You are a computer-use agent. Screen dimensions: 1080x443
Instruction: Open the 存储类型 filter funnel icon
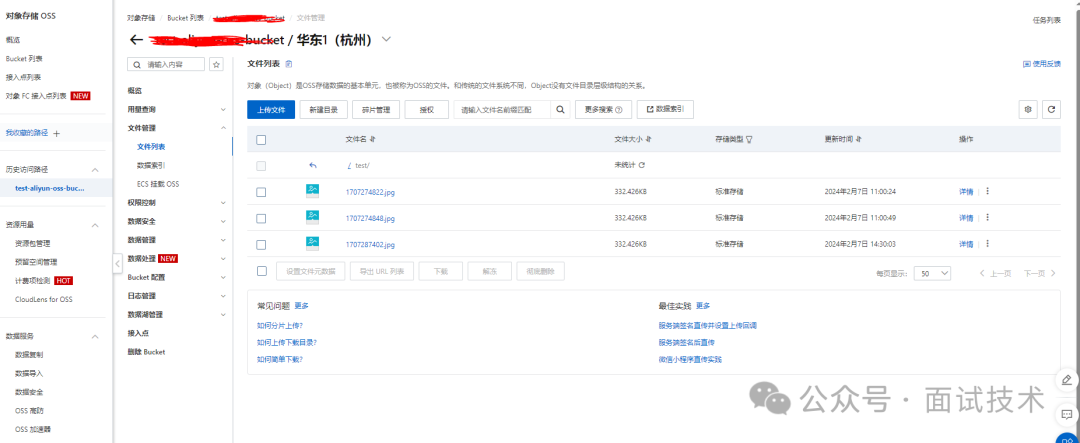(x=749, y=139)
